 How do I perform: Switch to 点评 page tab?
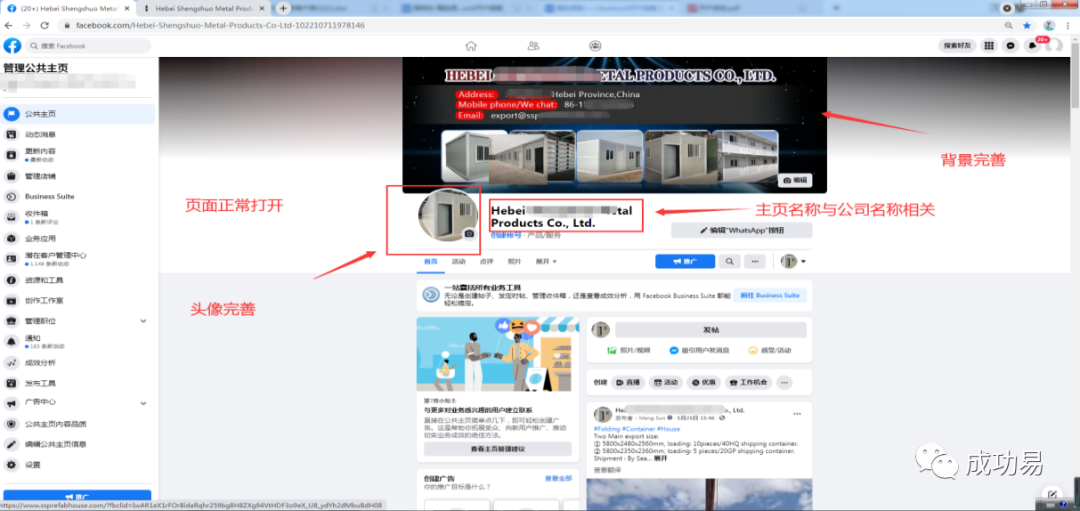(x=486, y=262)
